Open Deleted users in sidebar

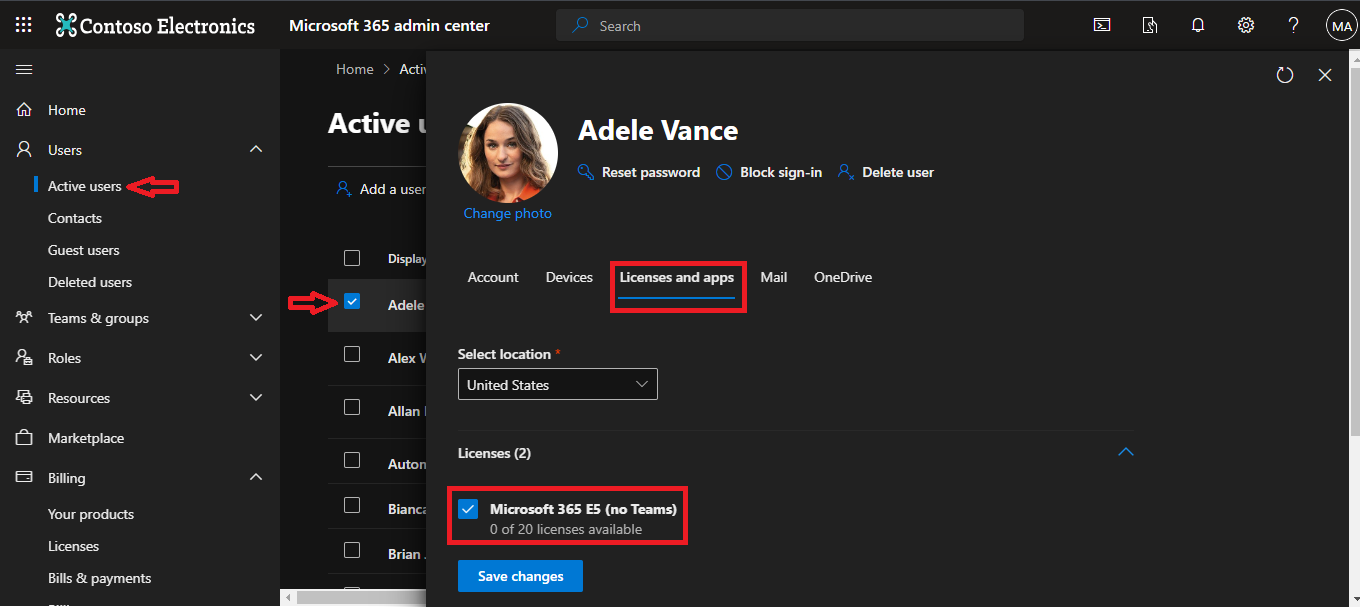pyautogui.click(x=90, y=282)
